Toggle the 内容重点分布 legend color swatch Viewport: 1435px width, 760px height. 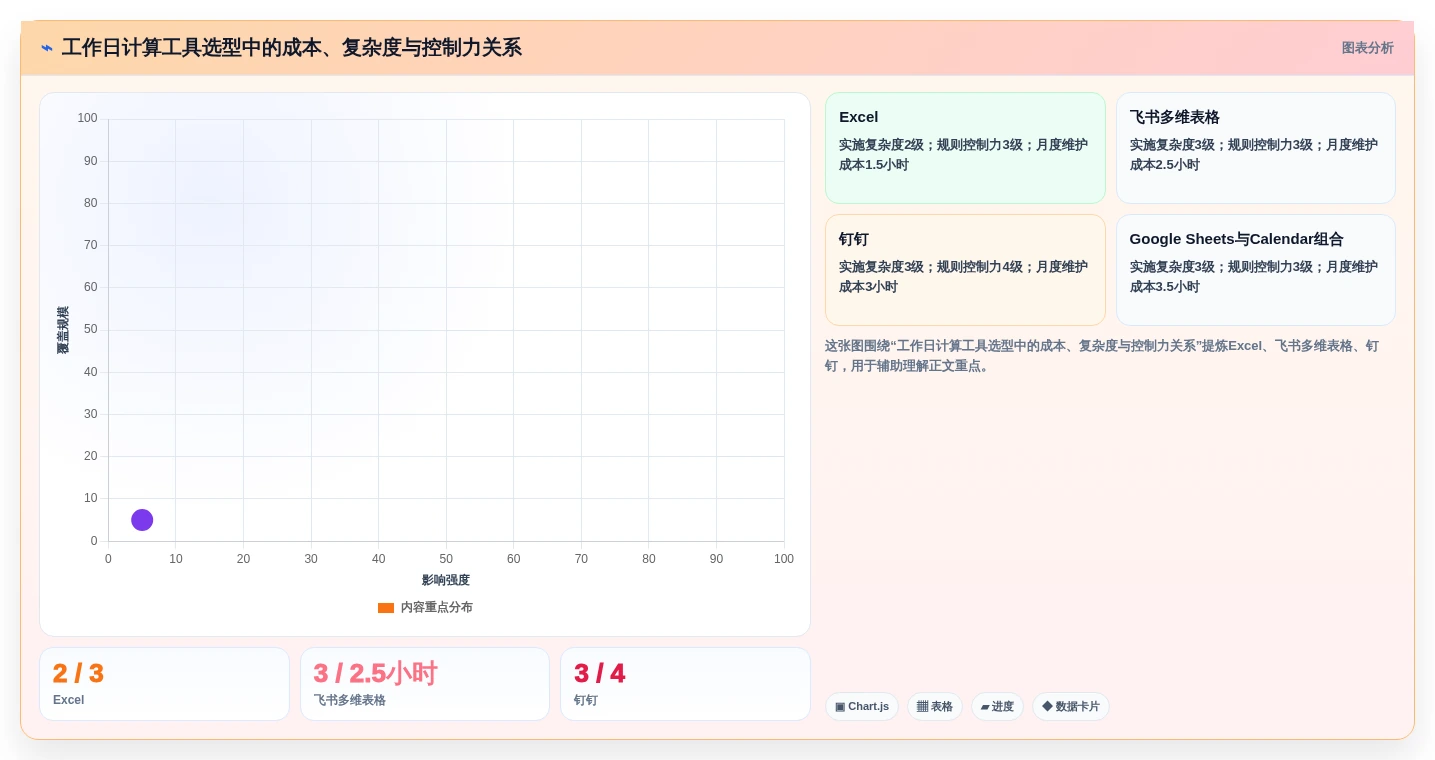[386, 608]
